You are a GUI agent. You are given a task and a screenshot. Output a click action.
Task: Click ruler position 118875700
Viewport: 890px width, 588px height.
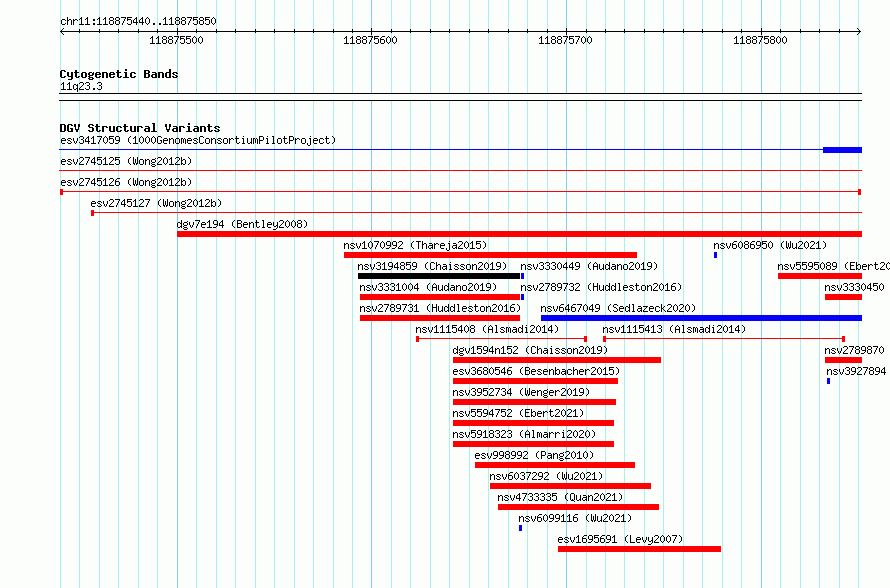(x=565, y=40)
